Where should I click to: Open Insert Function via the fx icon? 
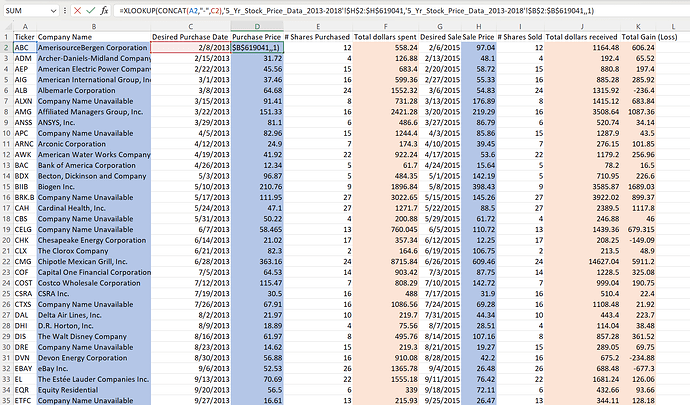104,10
